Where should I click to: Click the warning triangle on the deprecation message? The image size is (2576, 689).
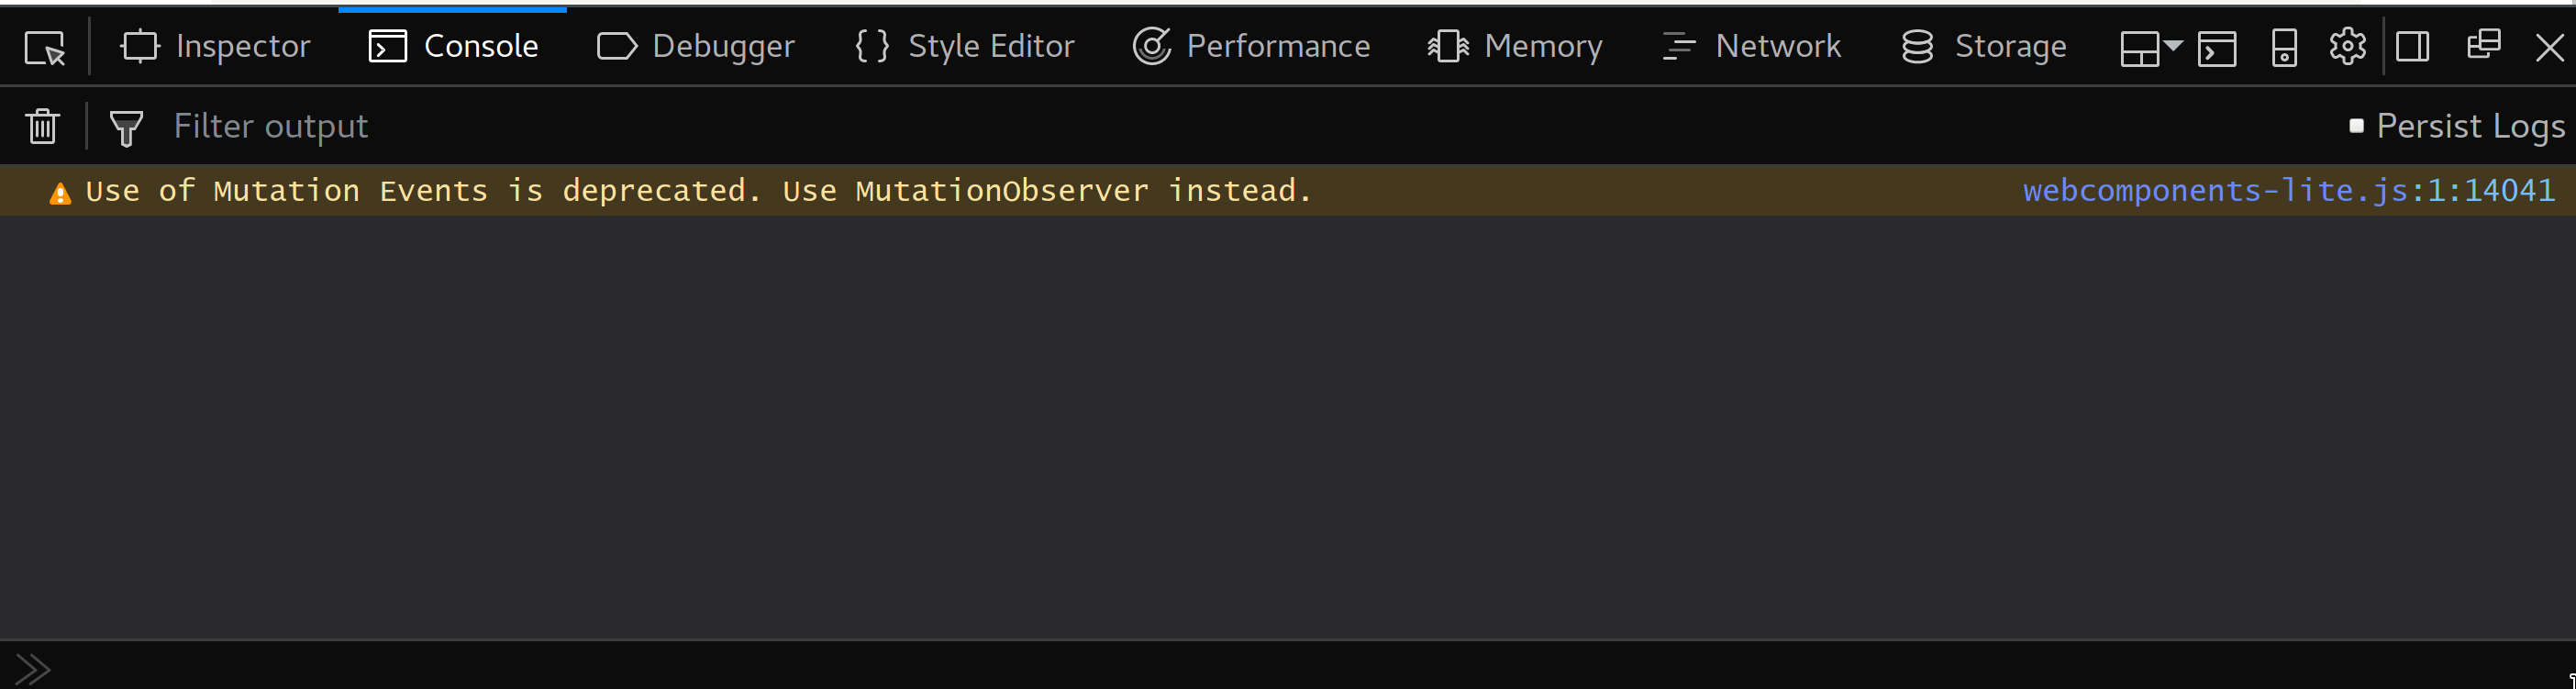click(x=61, y=190)
